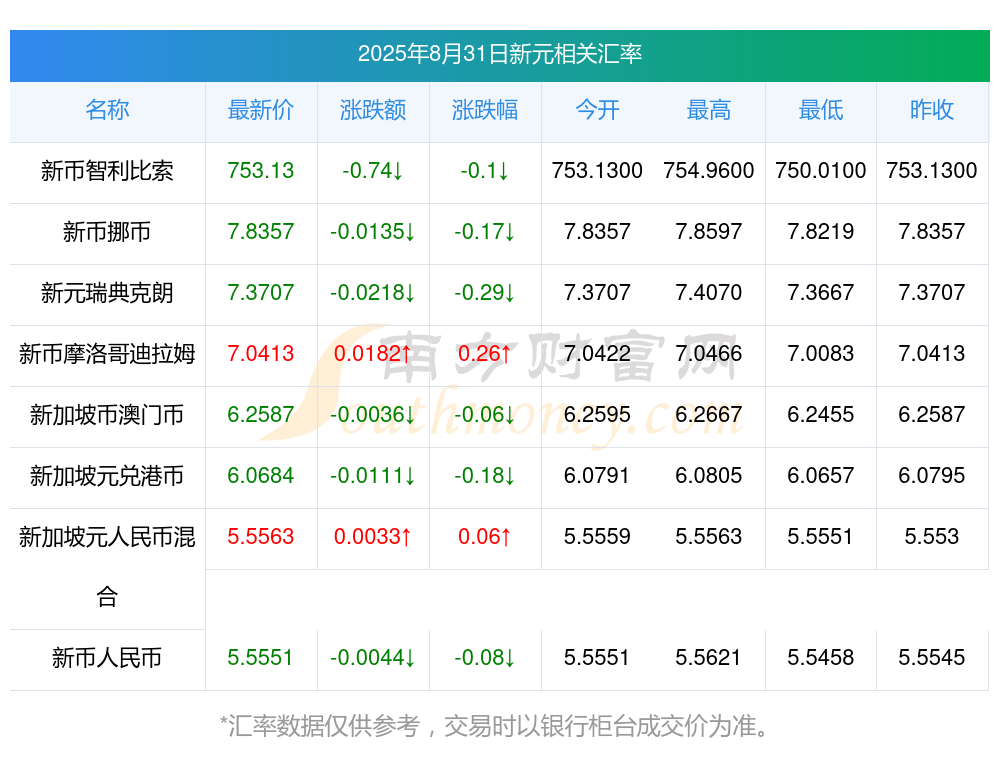Click change percent -0.29↓
Viewport: 1000px width, 757px height.
coord(485,293)
